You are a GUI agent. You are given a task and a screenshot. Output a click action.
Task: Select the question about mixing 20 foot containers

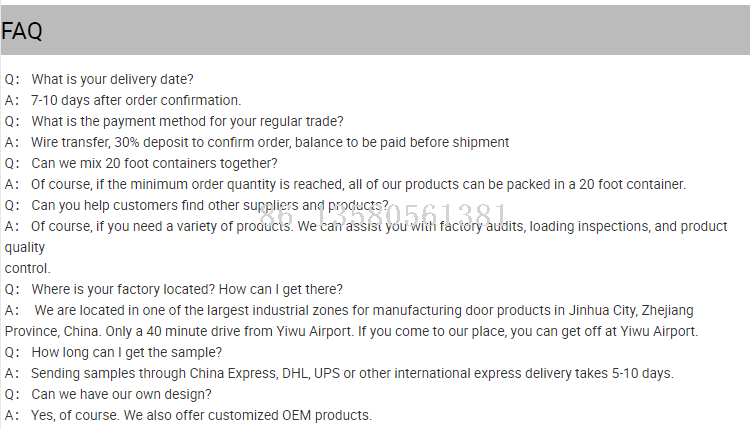pyautogui.click(x=154, y=163)
